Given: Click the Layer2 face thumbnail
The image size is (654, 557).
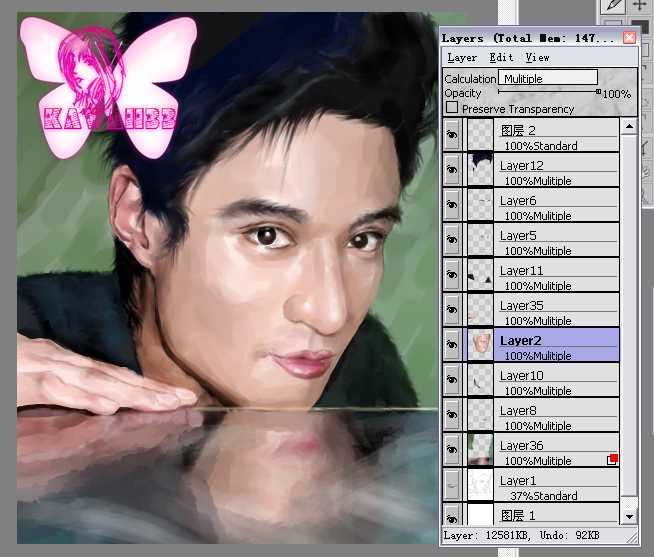Looking at the screenshot, I should click(480, 345).
